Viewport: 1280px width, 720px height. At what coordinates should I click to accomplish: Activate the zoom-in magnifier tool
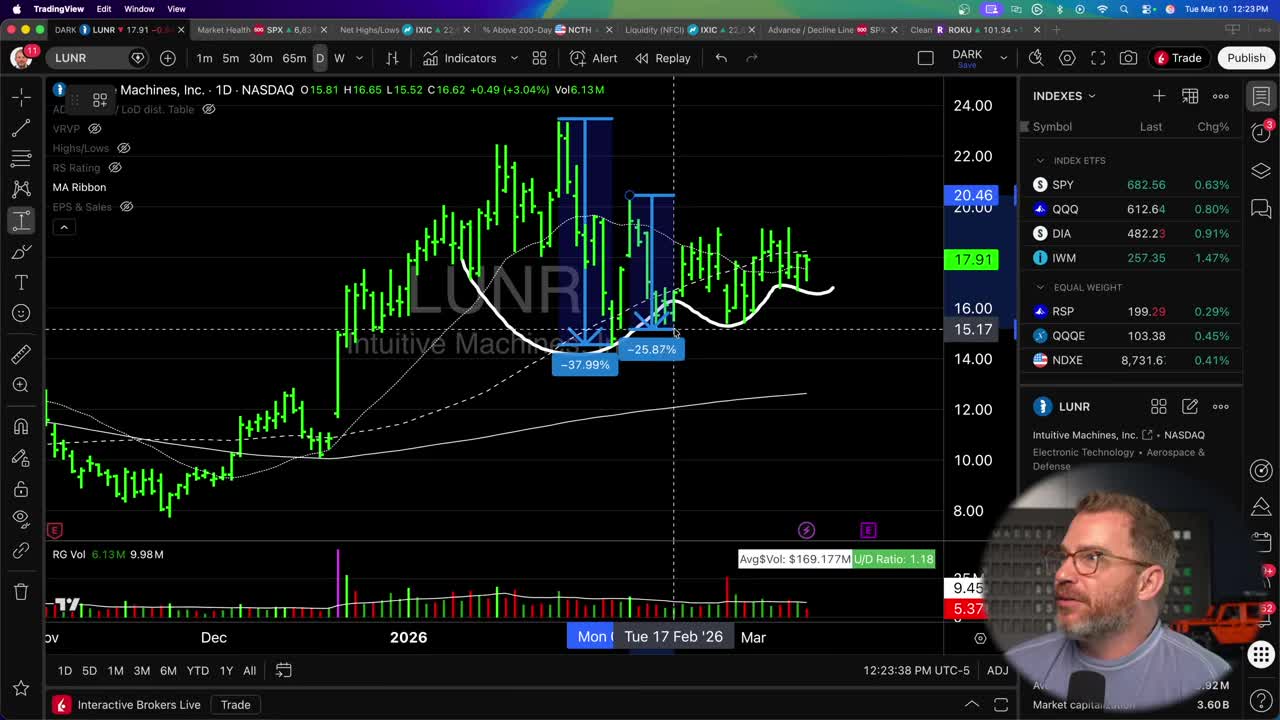[x=20, y=385]
